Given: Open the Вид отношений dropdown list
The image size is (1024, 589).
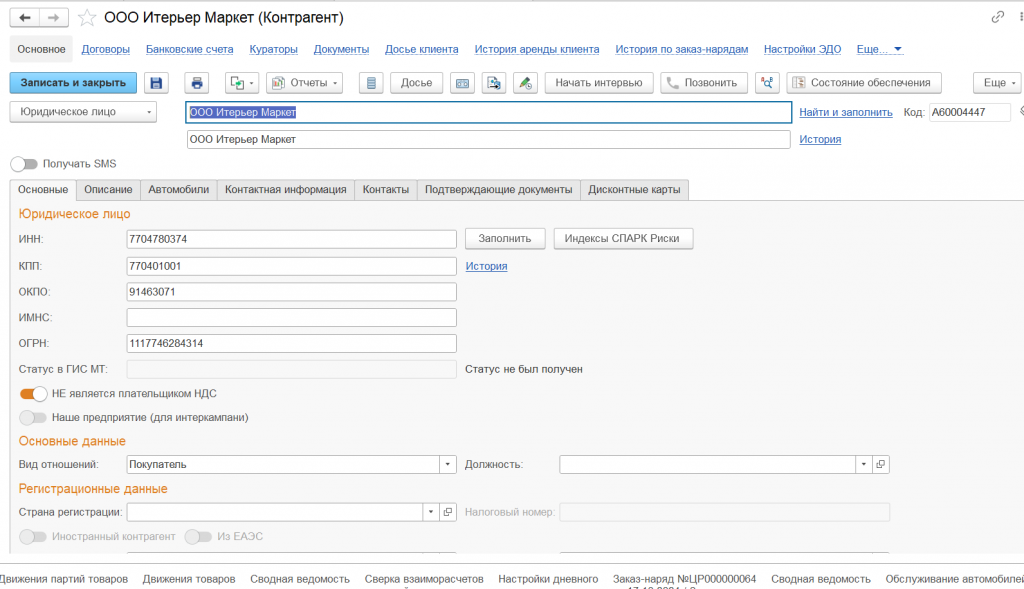Looking at the screenshot, I should pyautogui.click(x=448, y=464).
